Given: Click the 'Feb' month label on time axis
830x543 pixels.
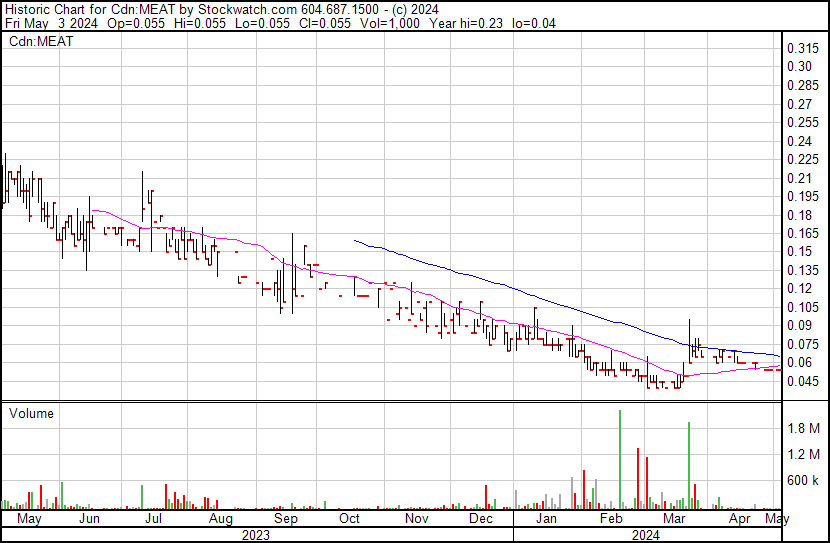Looking at the screenshot, I should click(611, 518).
